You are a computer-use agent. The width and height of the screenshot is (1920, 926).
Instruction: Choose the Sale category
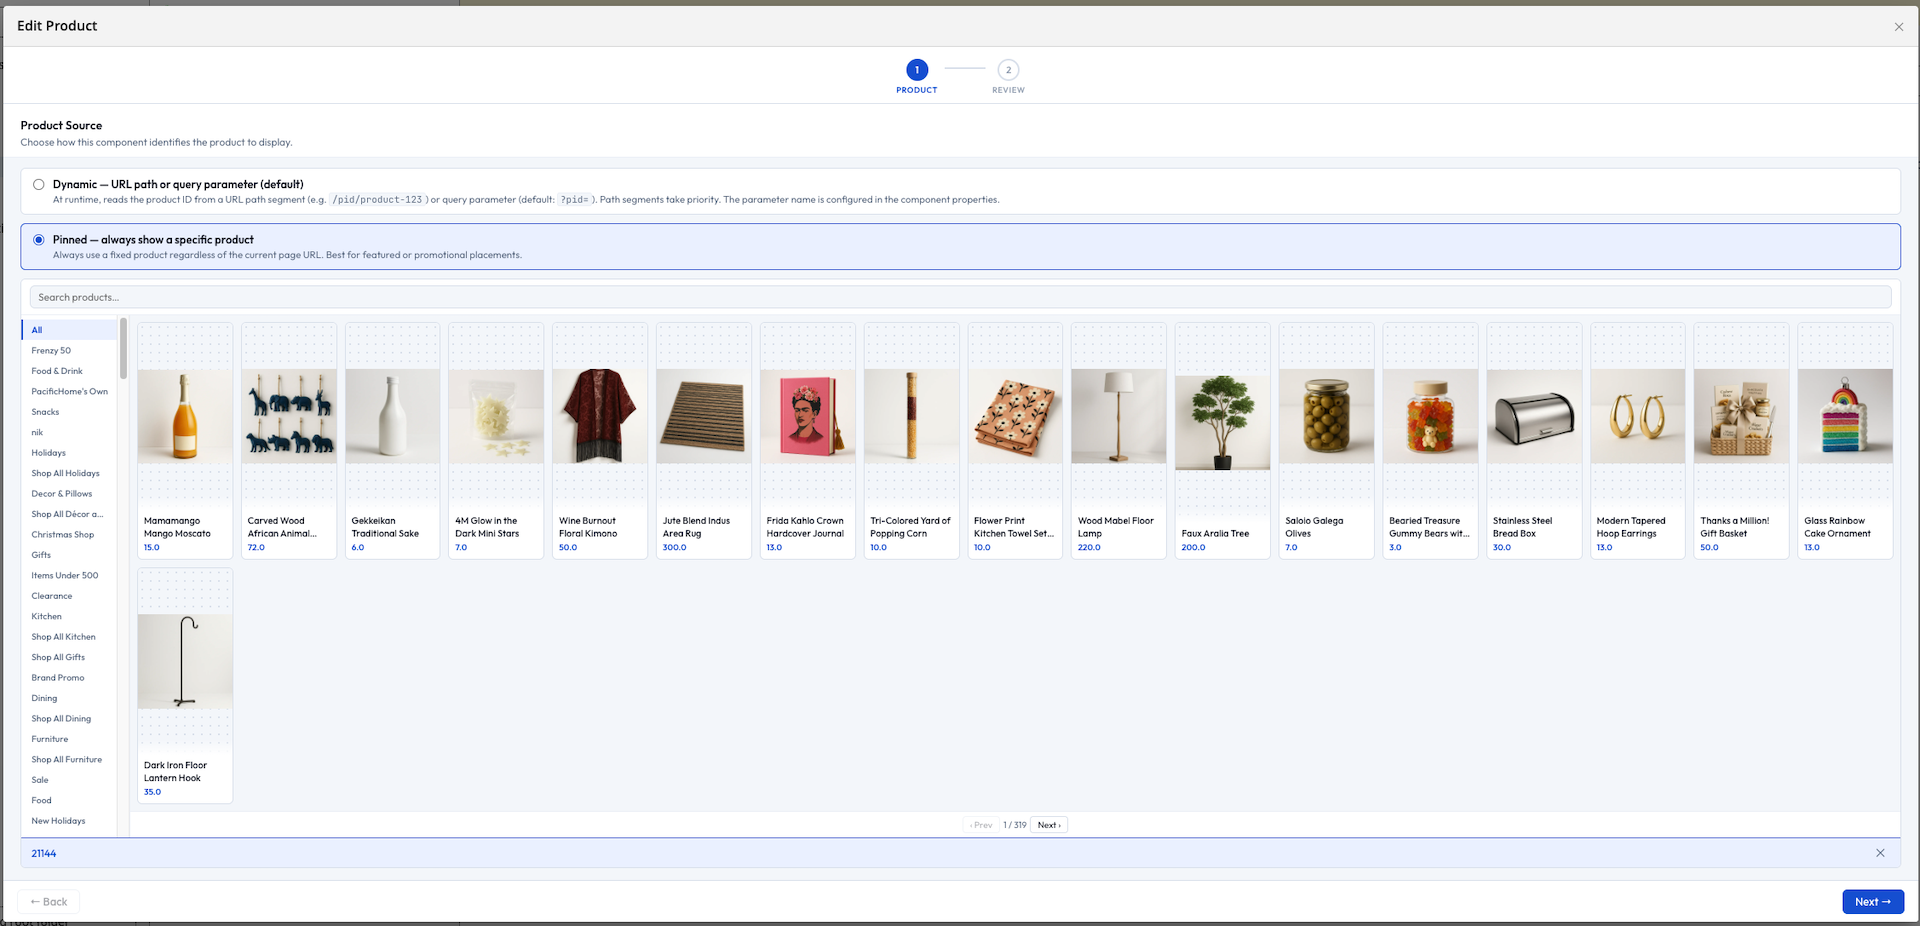(x=69, y=781)
